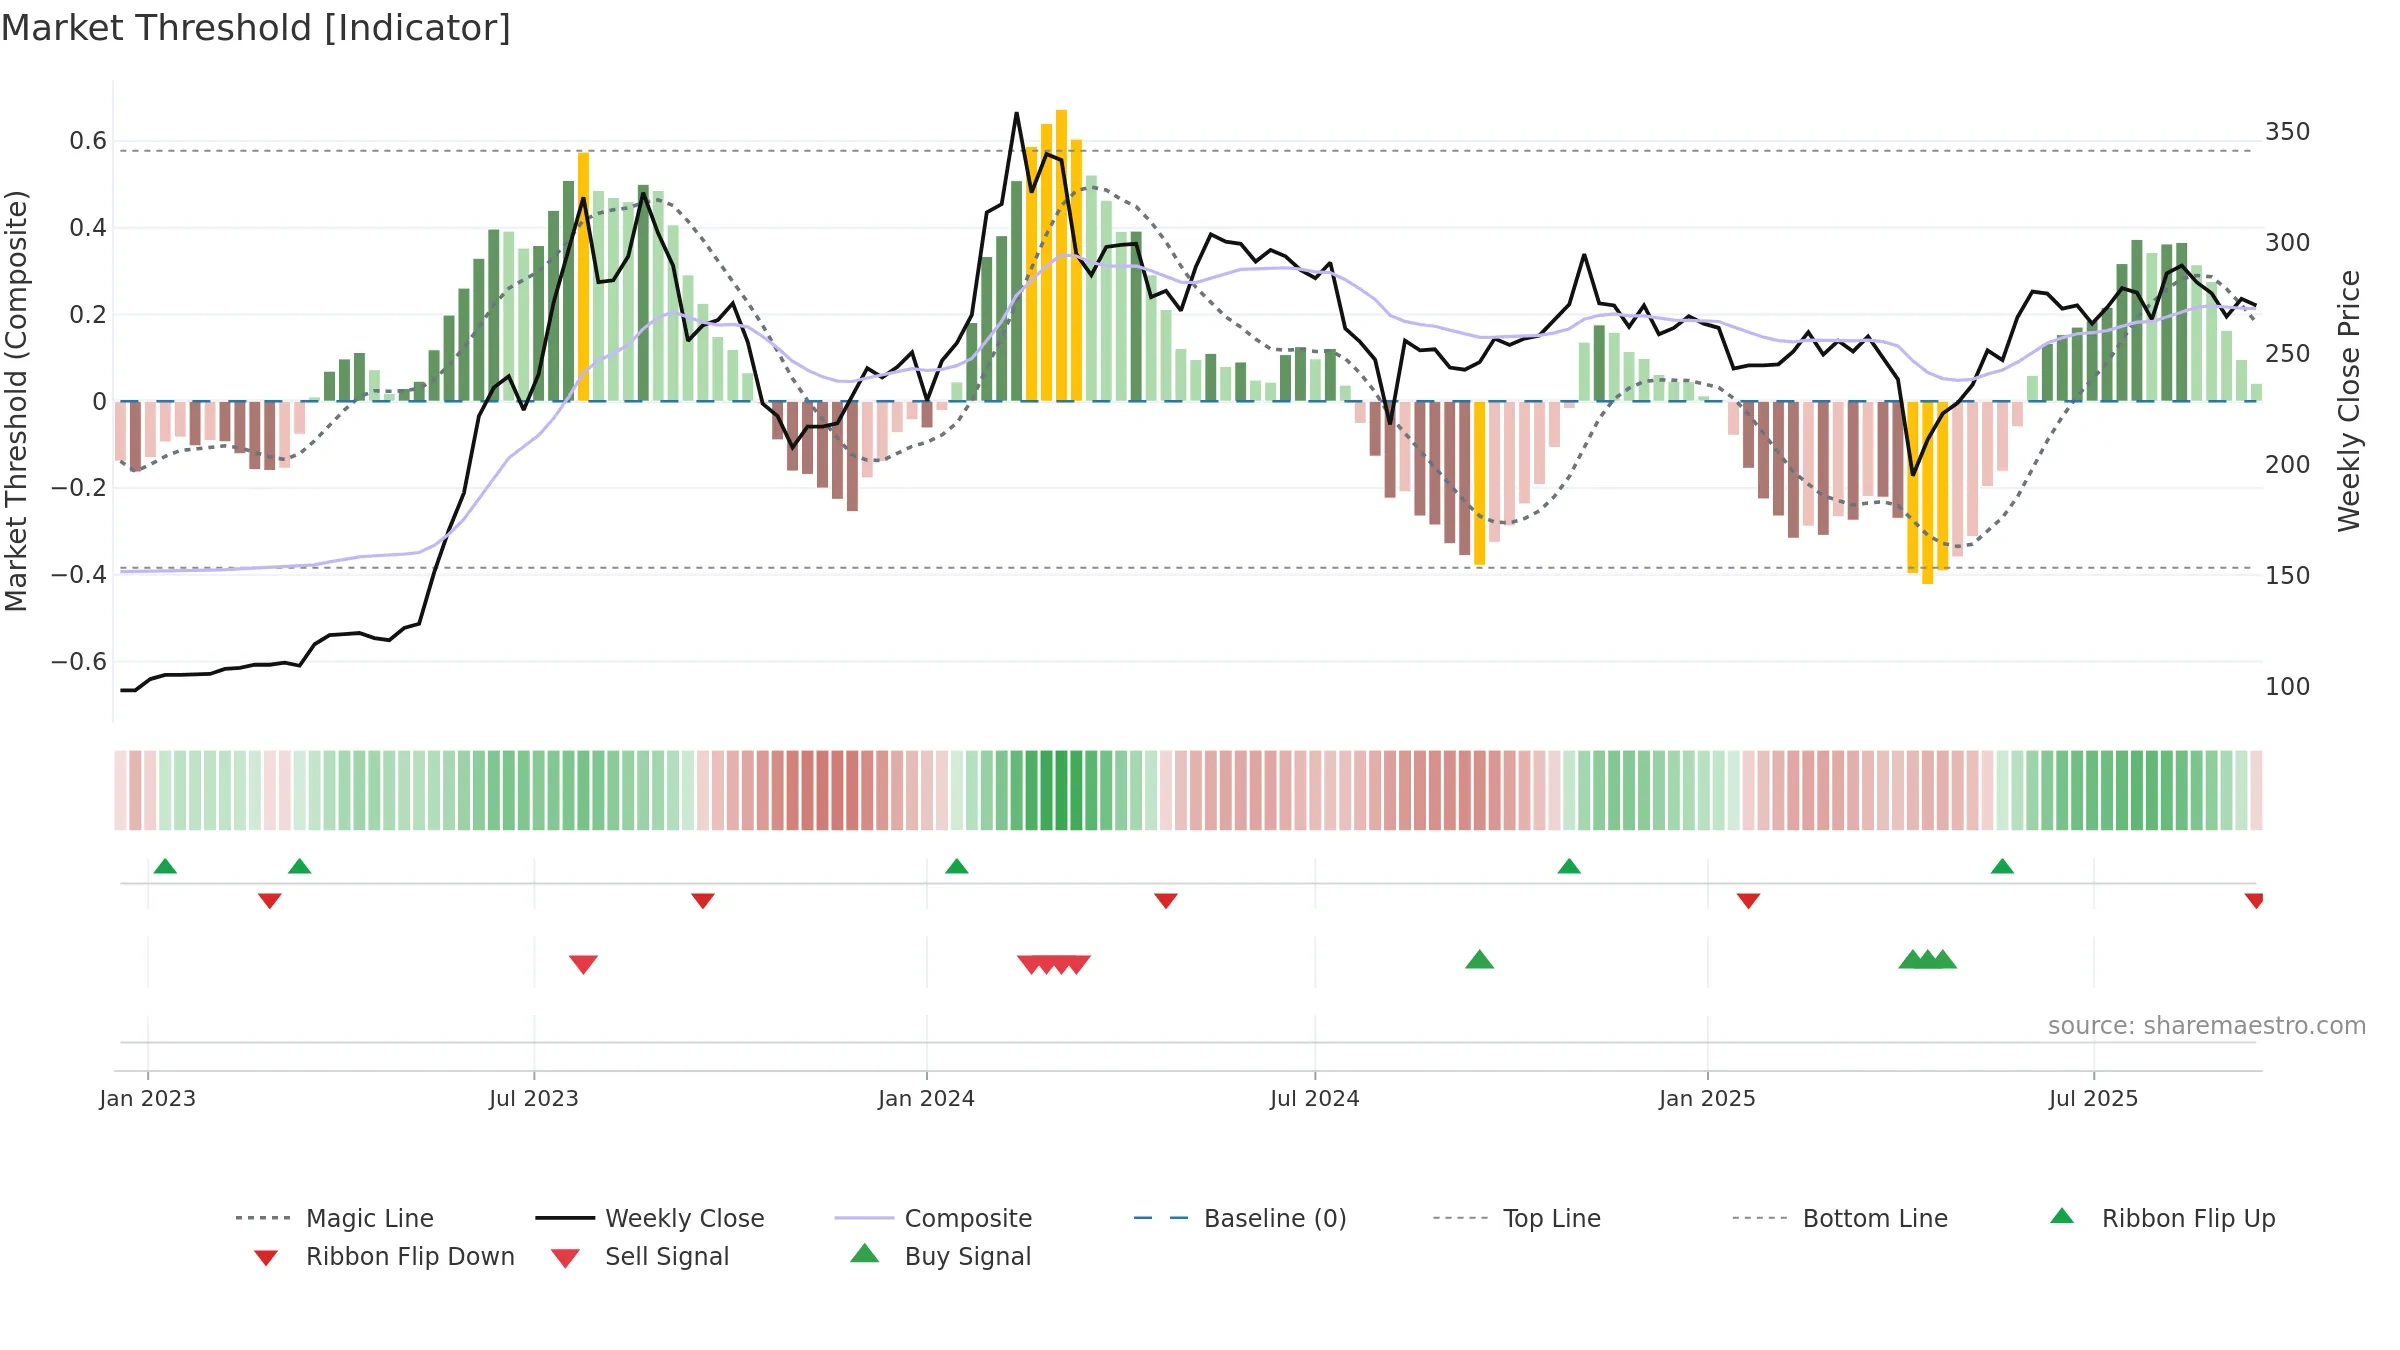Click the 150 price tick on right axis
This screenshot has height=1350, width=2400.
click(2288, 576)
